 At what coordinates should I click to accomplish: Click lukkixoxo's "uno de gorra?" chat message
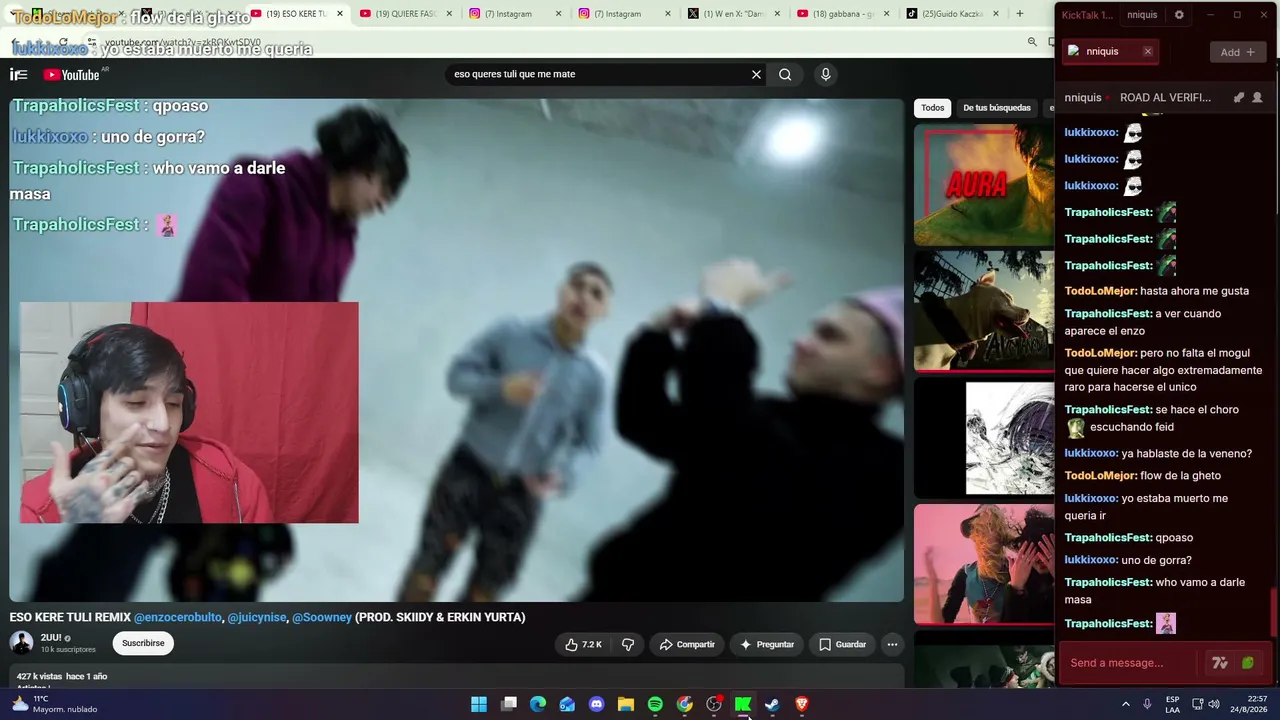[x=1128, y=560]
